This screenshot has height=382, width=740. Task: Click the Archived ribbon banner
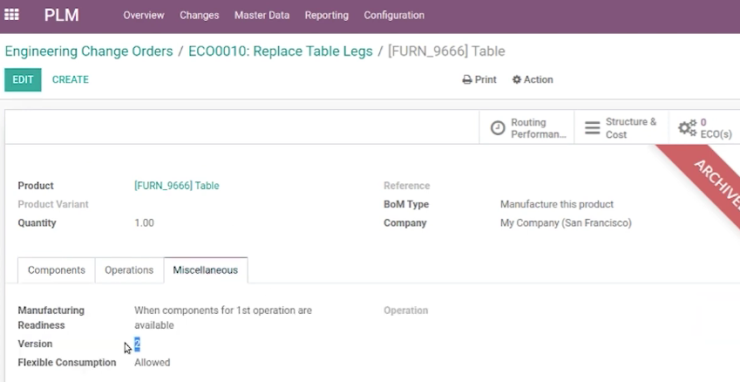[703, 177]
